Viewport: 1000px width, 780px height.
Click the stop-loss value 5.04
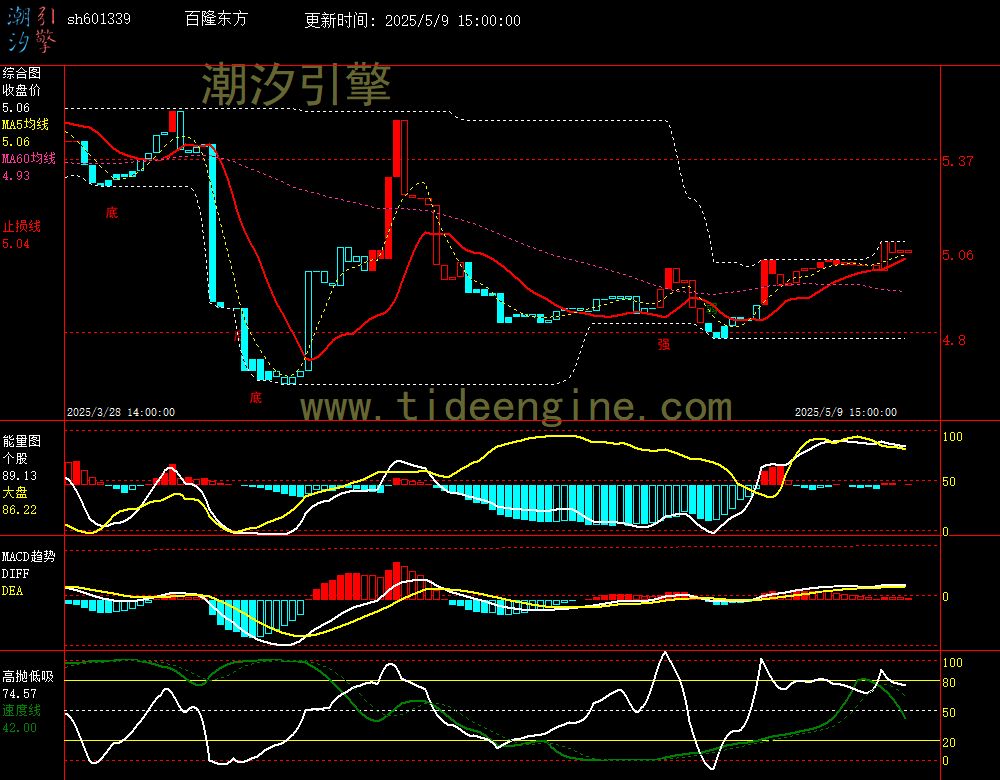(x=16, y=244)
